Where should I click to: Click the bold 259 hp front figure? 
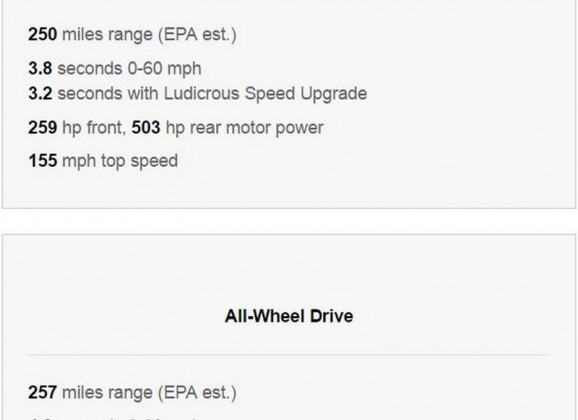point(43,128)
